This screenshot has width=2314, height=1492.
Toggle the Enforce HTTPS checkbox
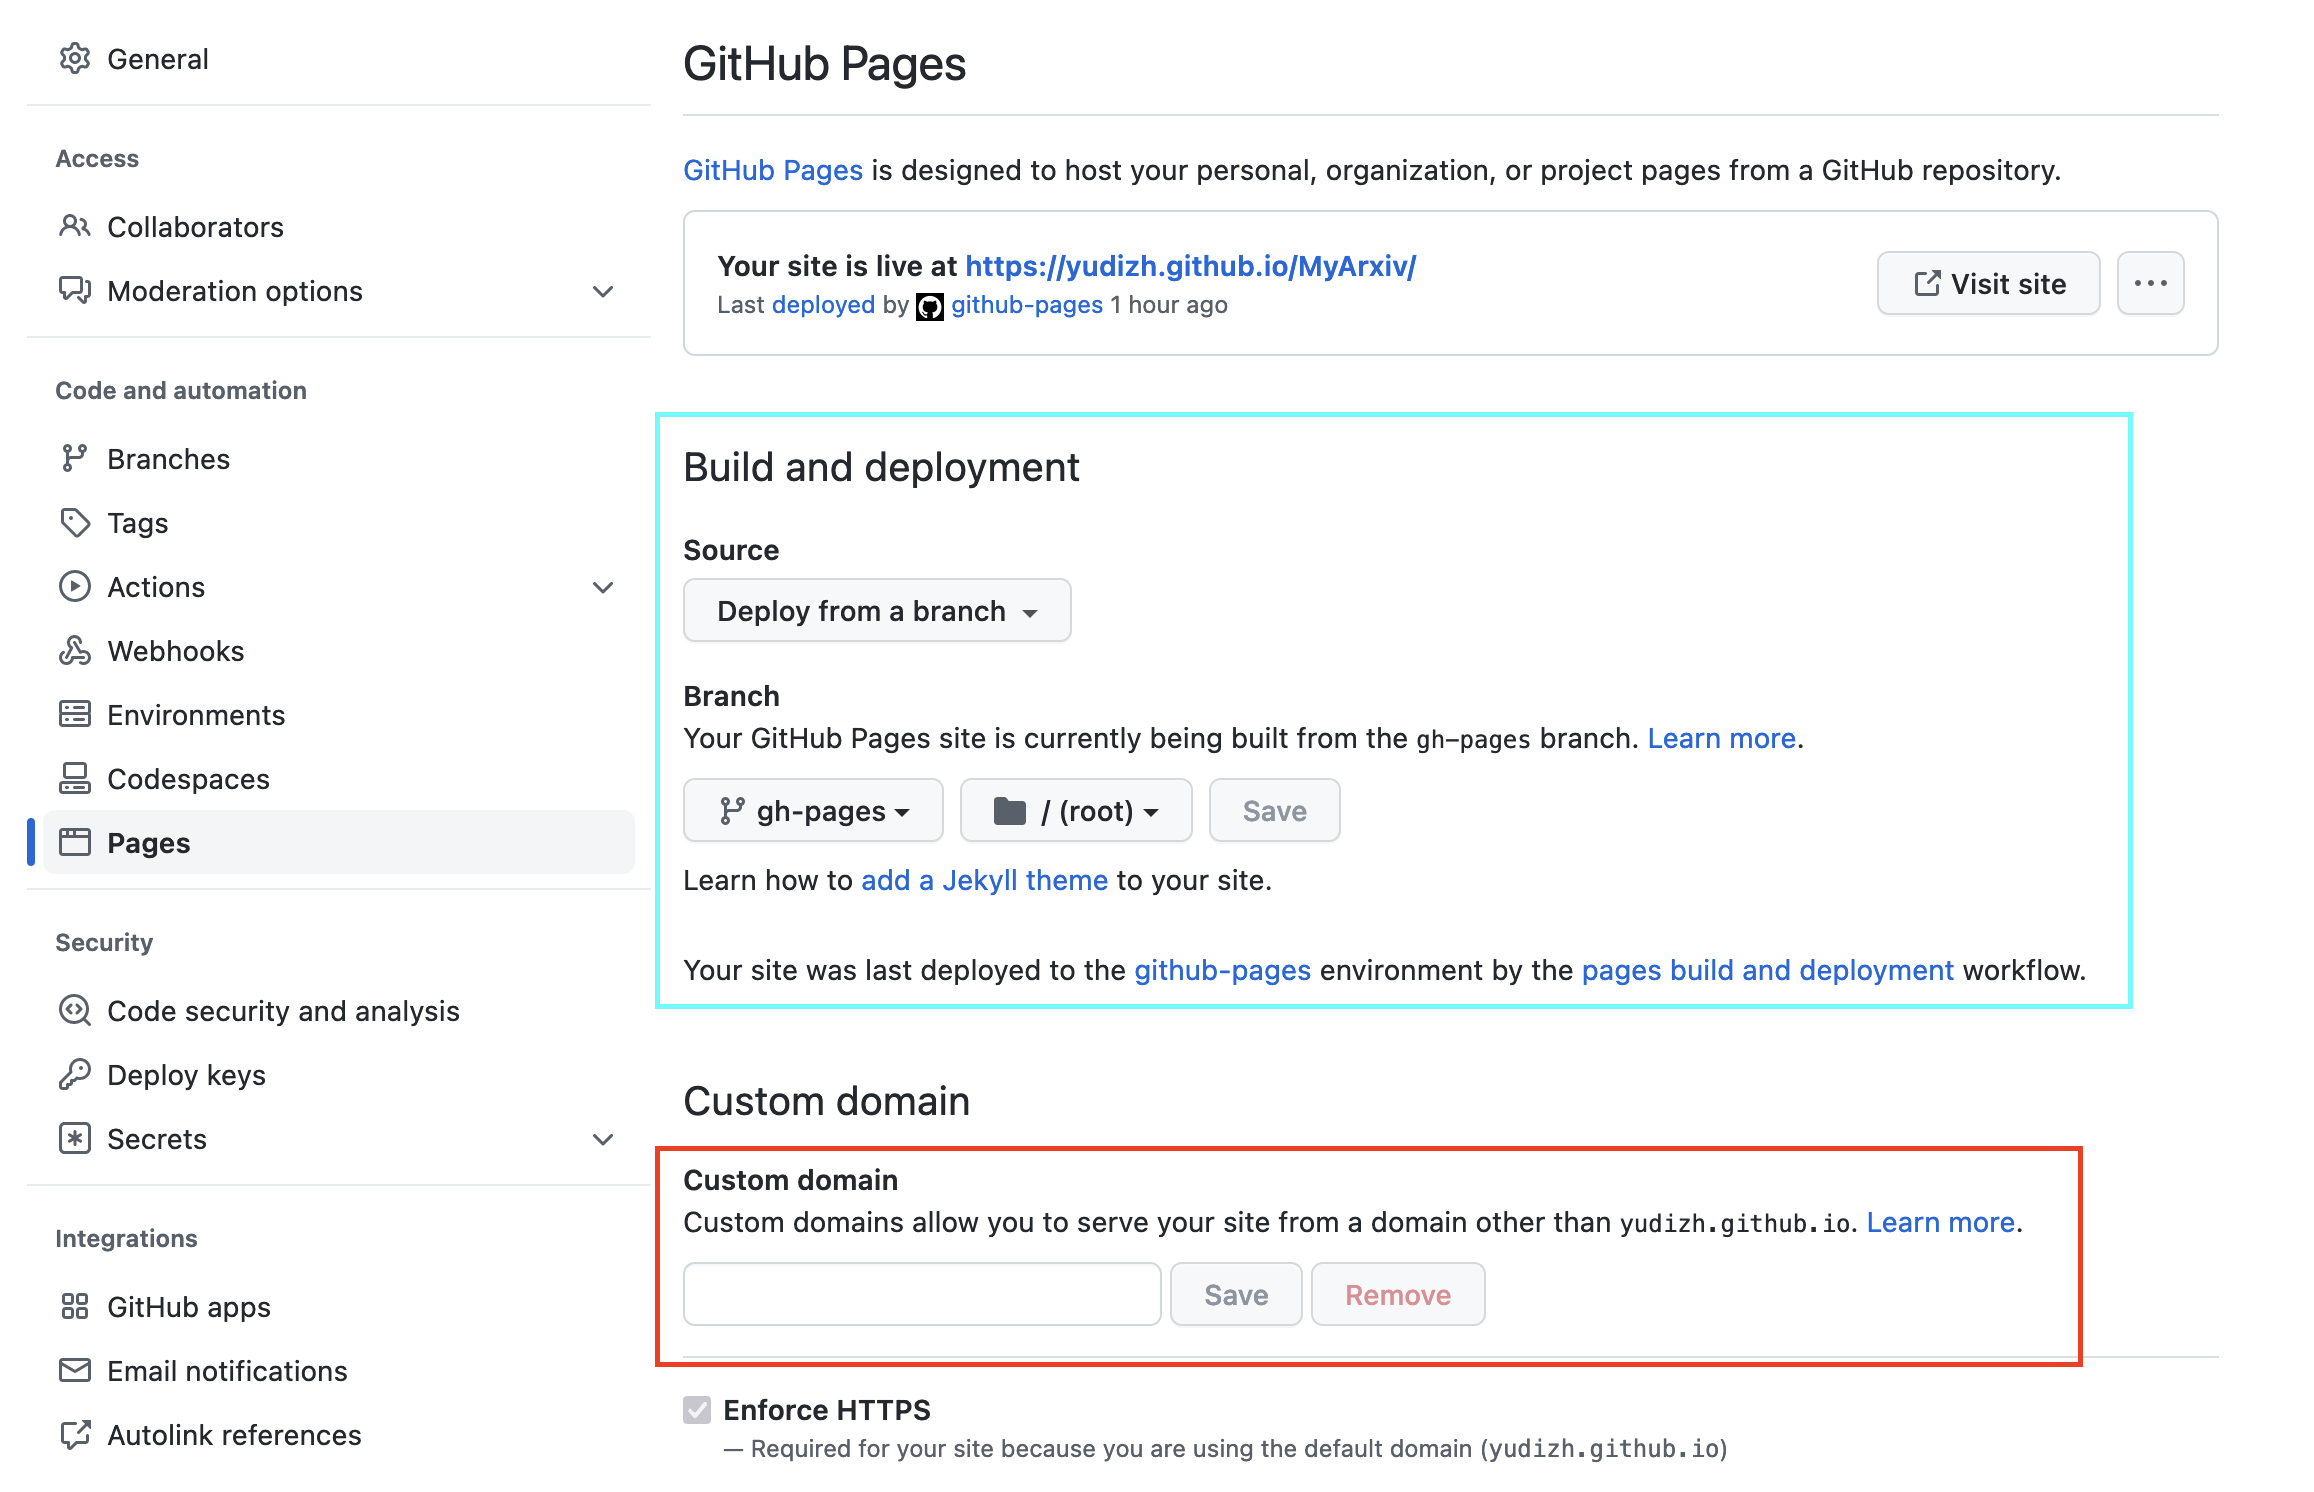tap(697, 1410)
